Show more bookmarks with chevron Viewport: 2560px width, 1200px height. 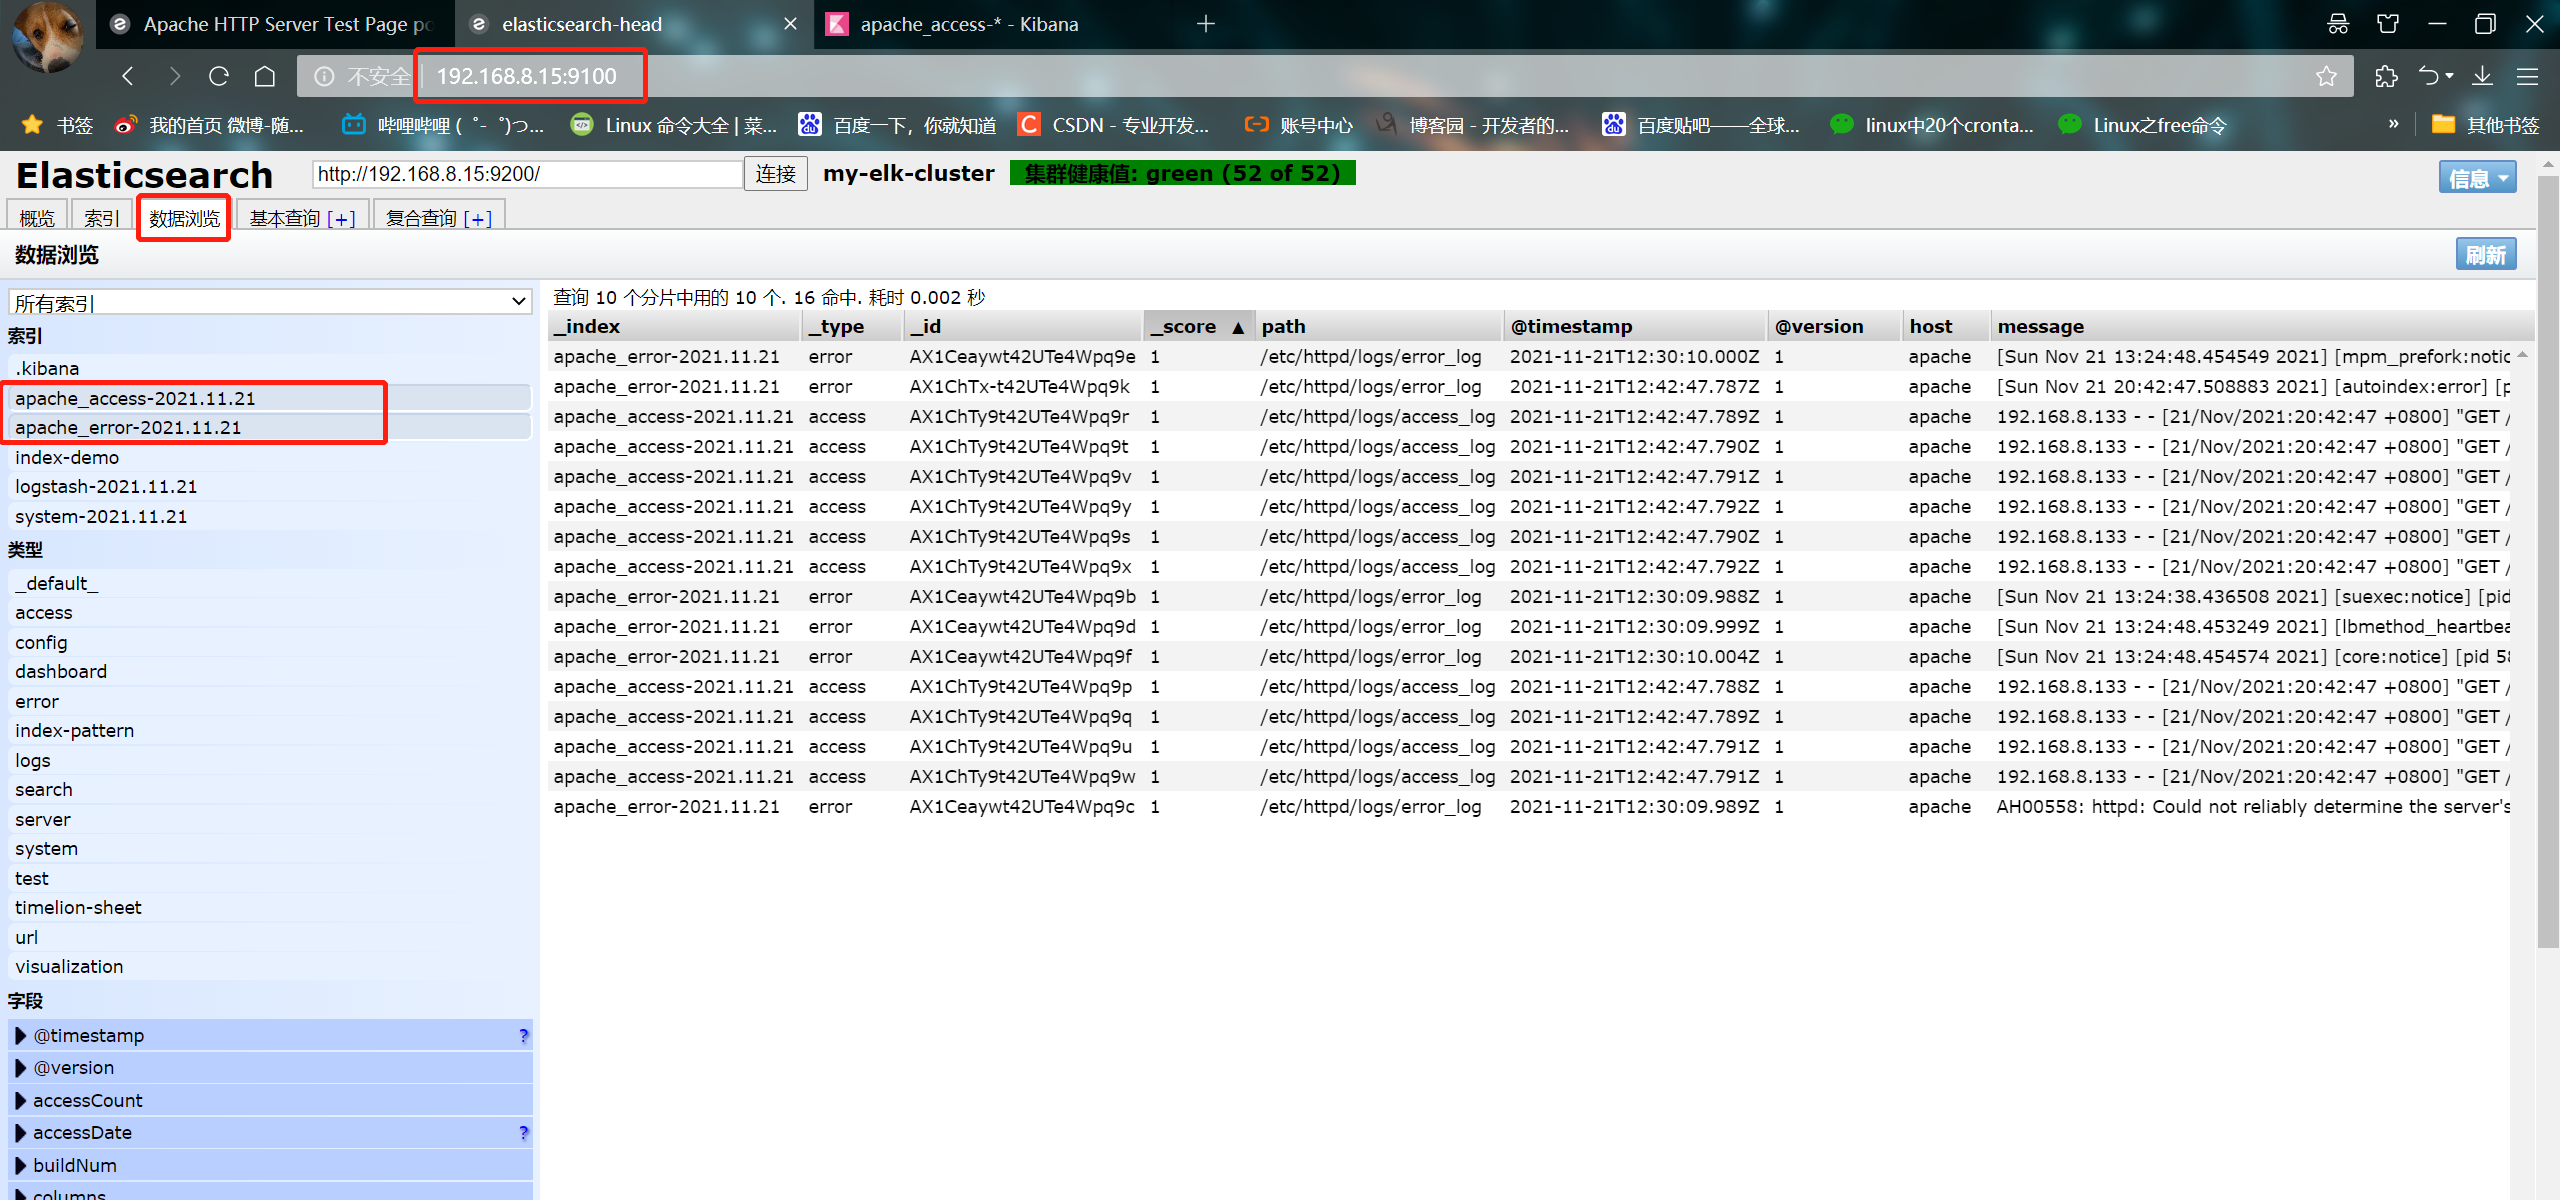click(2393, 124)
